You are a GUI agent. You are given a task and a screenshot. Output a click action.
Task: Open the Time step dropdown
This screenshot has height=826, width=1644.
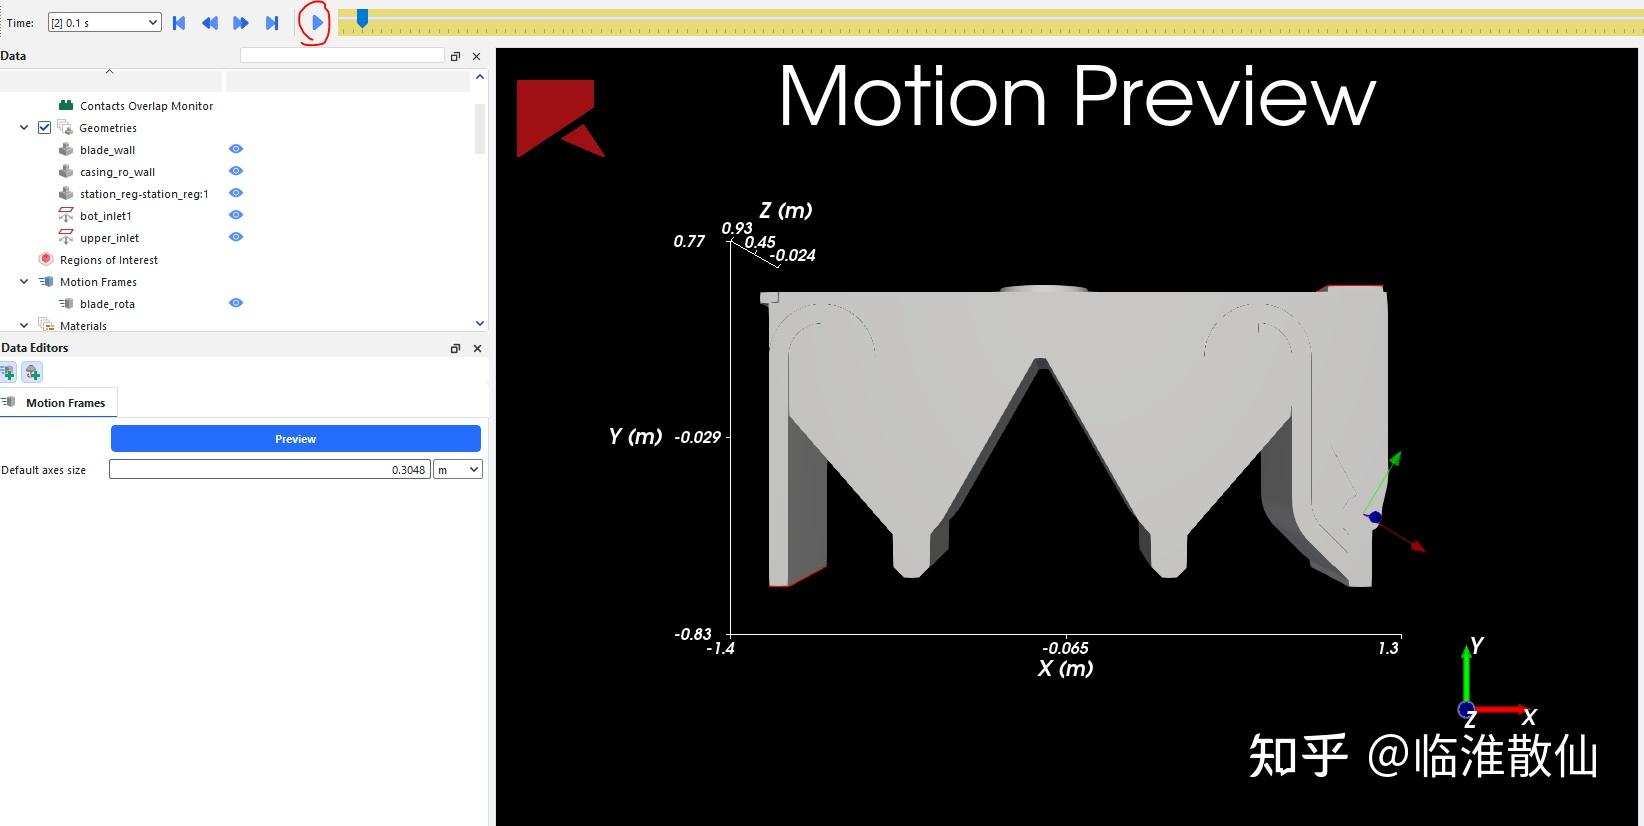(104, 22)
